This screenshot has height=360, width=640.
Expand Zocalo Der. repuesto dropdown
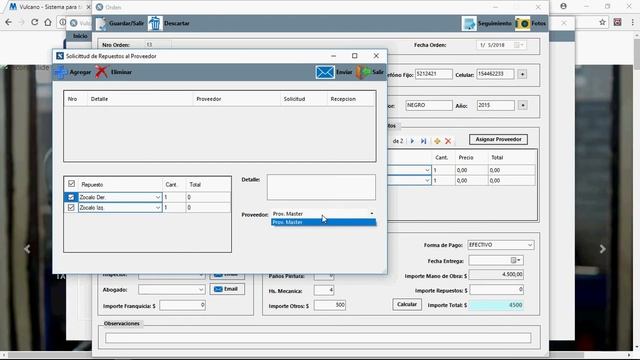pyautogui.click(x=158, y=197)
